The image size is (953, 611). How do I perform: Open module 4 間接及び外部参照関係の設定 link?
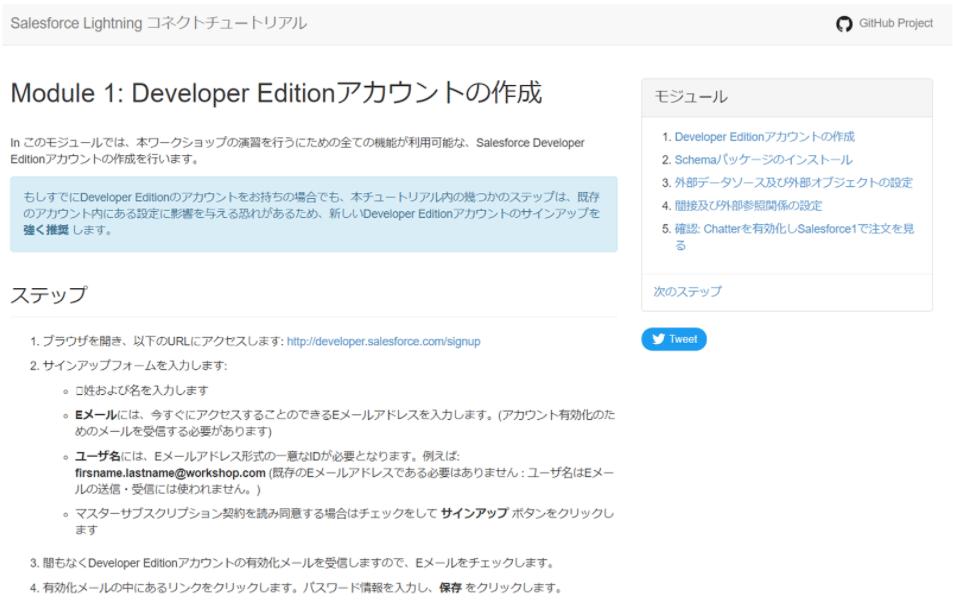pyautogui.click(x=748, y=206)
